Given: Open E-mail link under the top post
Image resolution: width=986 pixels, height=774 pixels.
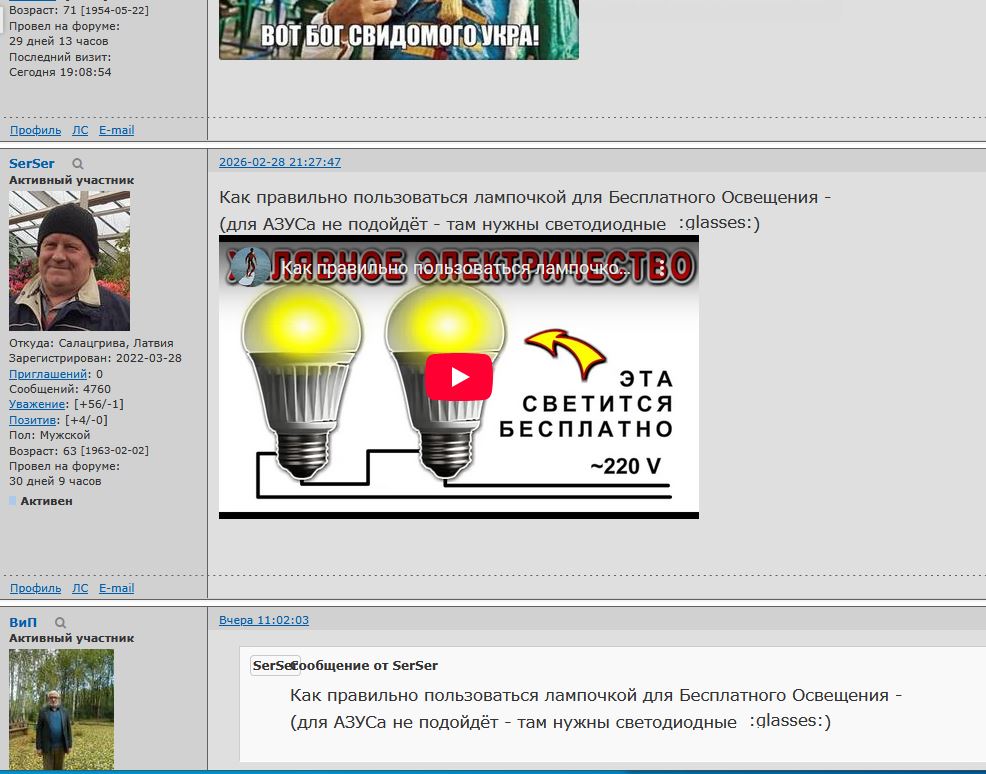Looking at the screenshot, I should [x=116, y=130].
